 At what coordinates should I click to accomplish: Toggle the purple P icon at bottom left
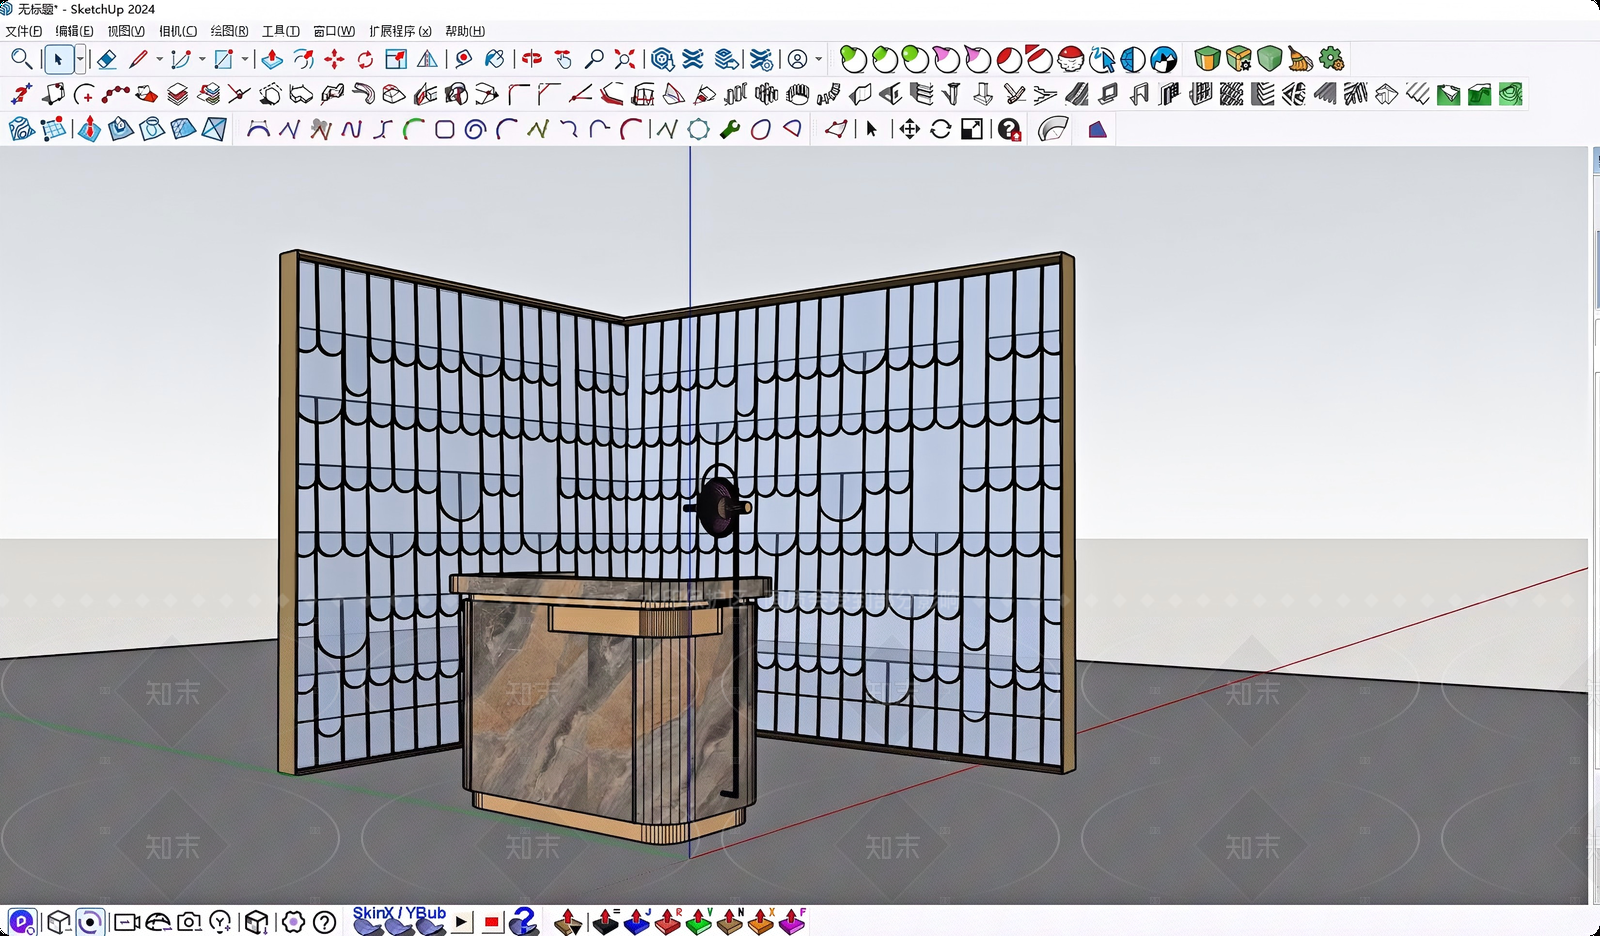[21, 921]
